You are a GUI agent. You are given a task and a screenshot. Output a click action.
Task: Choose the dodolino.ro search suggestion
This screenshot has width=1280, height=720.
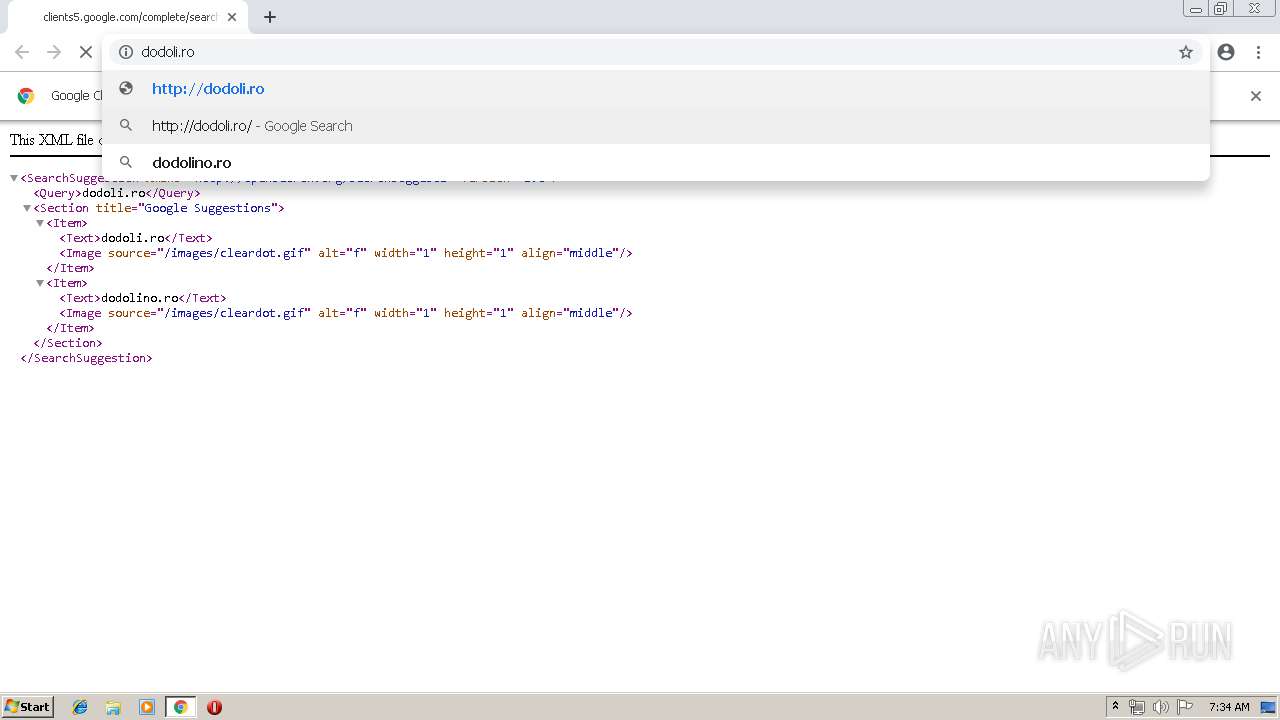656,162
